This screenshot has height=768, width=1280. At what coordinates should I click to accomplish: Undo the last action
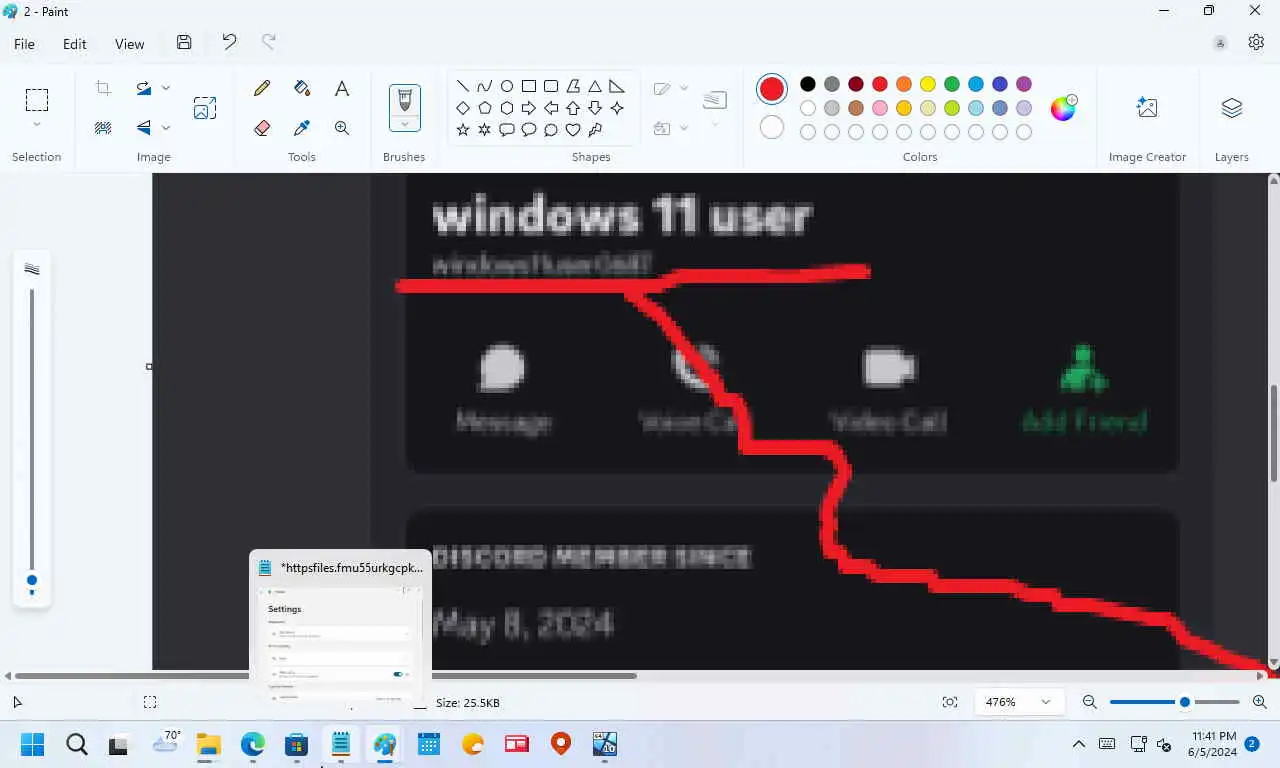229,42
